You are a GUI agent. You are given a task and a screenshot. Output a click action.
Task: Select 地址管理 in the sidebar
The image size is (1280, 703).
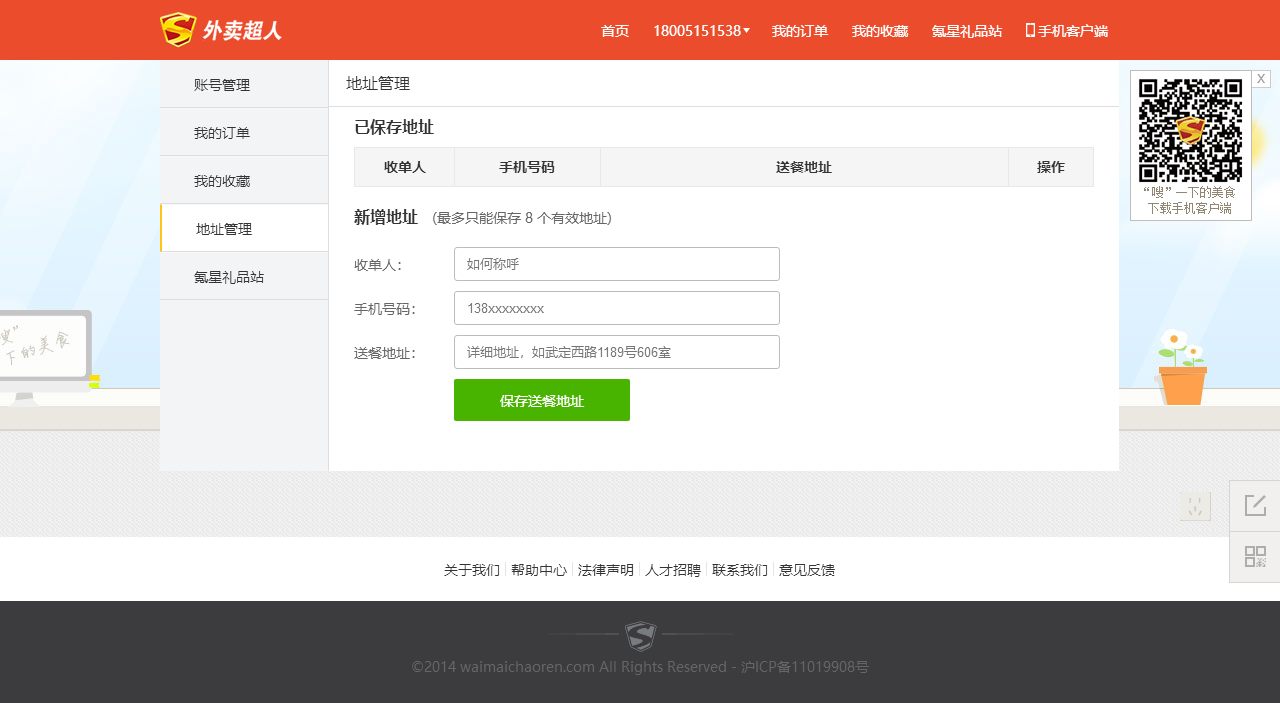(x=224, y=229)
